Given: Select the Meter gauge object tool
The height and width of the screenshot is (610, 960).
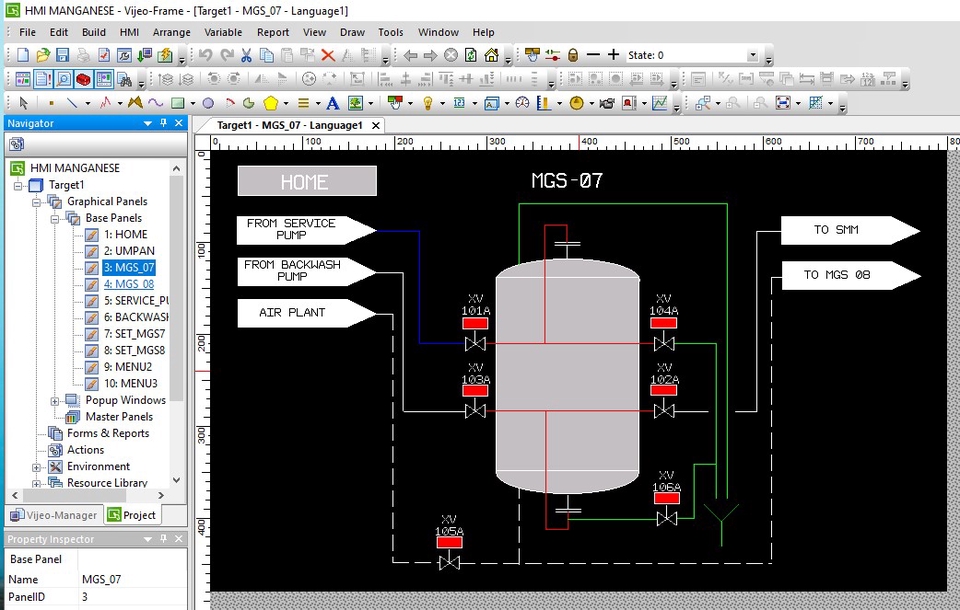Looking at the screenshot, I should click(522, 103).
